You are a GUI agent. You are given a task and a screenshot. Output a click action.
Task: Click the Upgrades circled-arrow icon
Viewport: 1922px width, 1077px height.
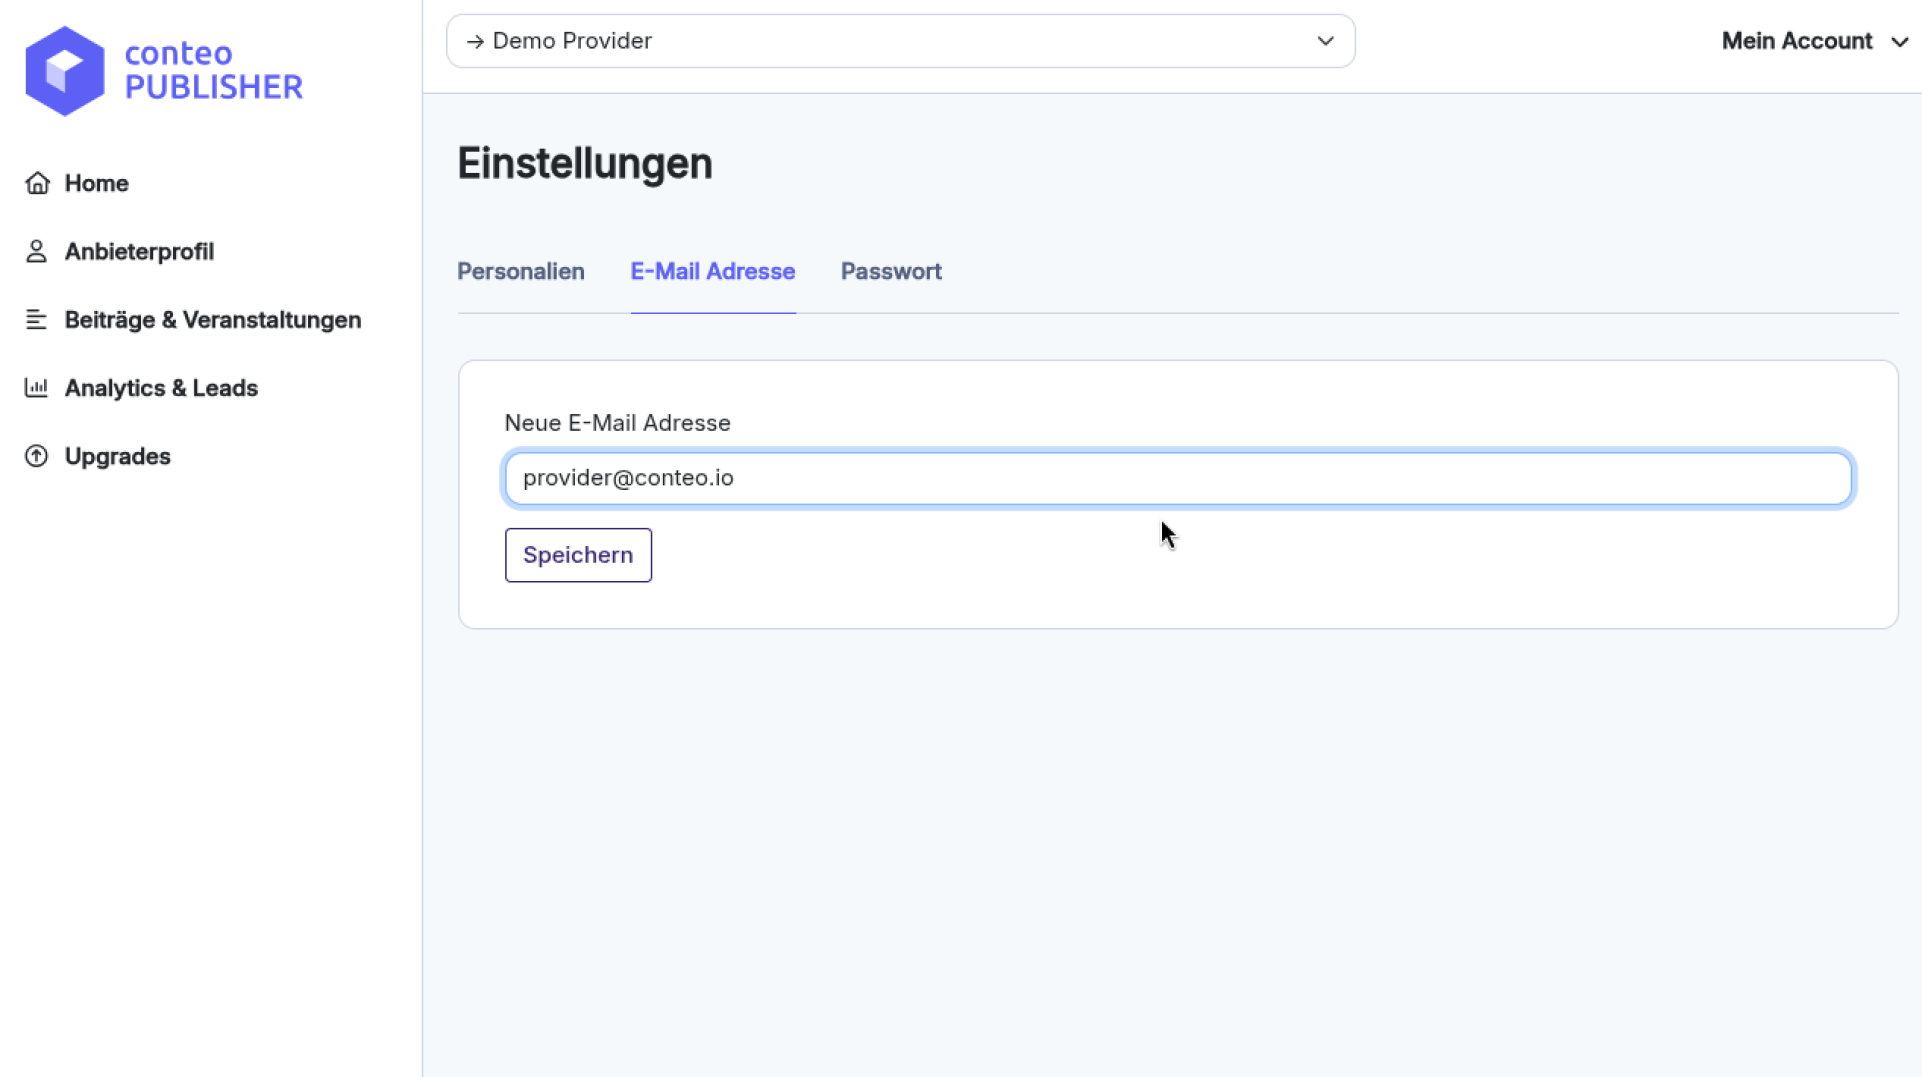(x=37, y=456)
